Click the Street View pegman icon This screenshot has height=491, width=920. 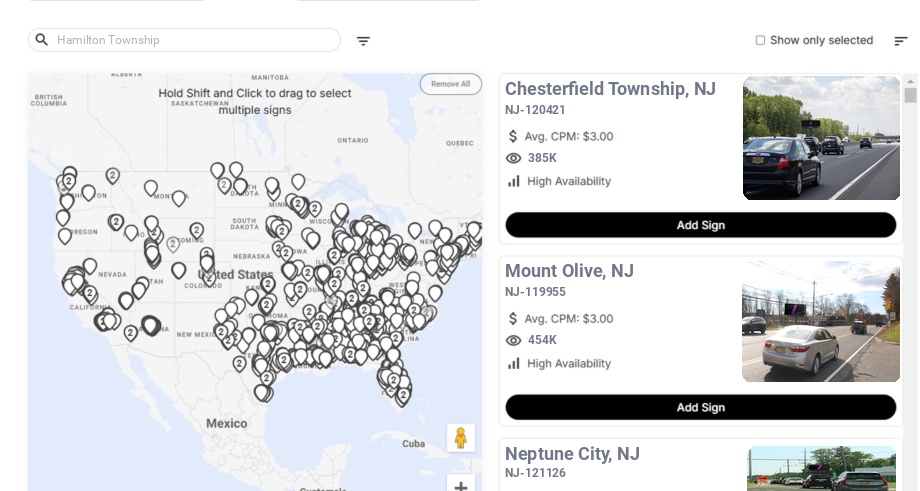[460, 438]
